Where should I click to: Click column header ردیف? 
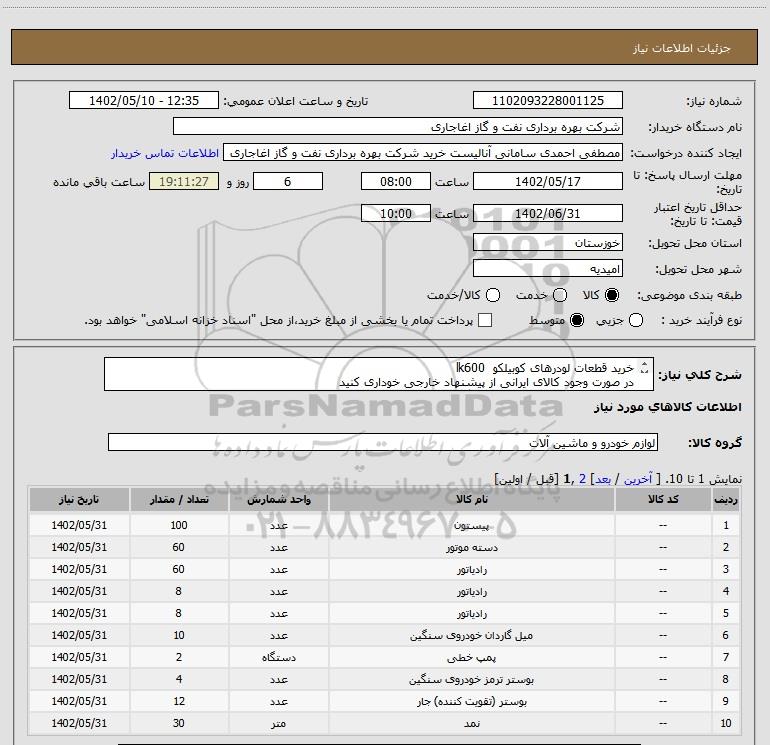pos(726,499)
